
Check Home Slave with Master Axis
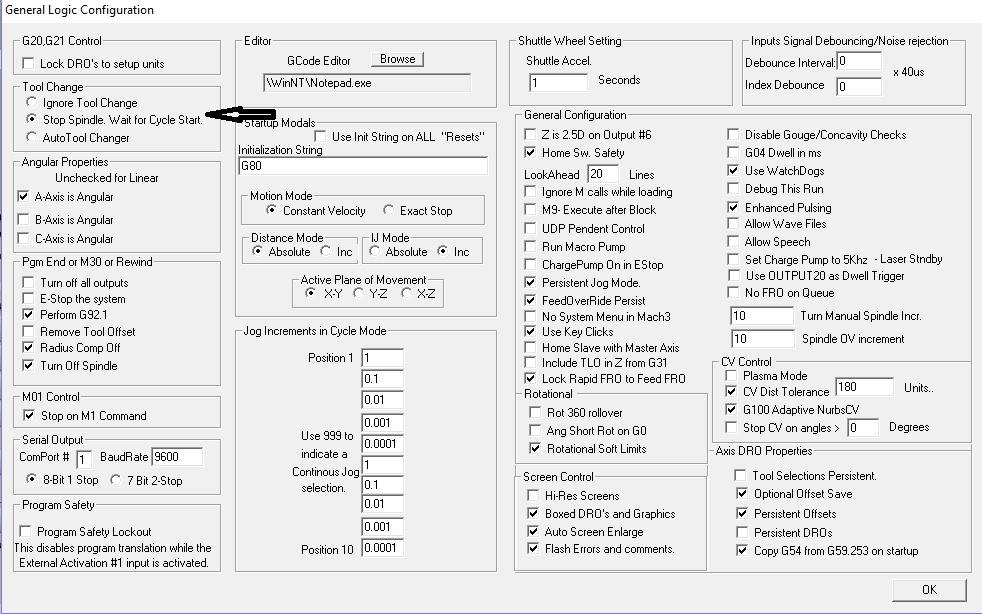530,347
